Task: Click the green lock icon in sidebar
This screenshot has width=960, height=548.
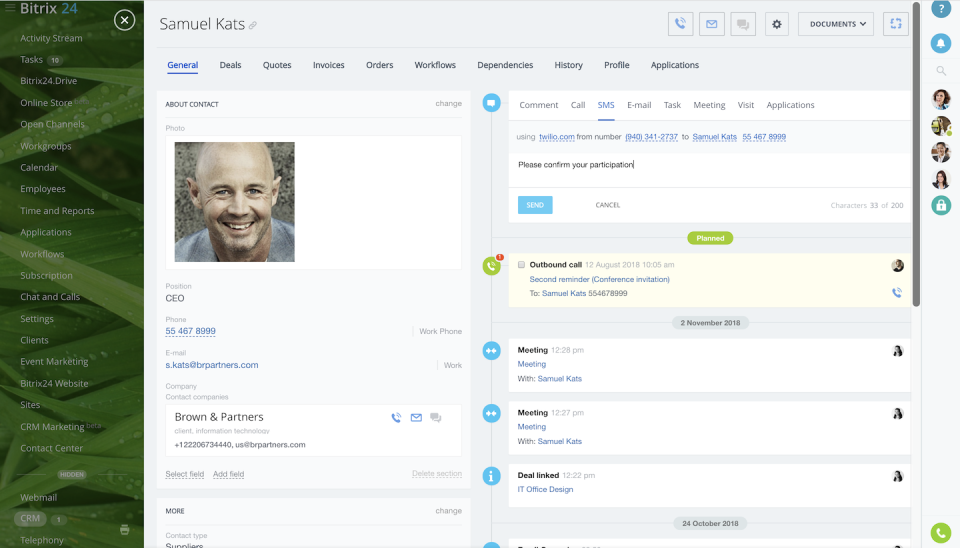Action: pos(941,205)
